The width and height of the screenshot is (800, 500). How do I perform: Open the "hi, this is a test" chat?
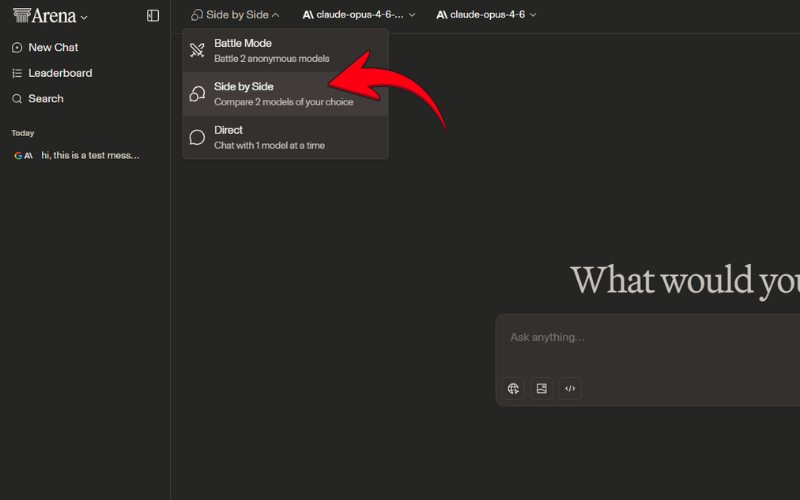[88, 155]
